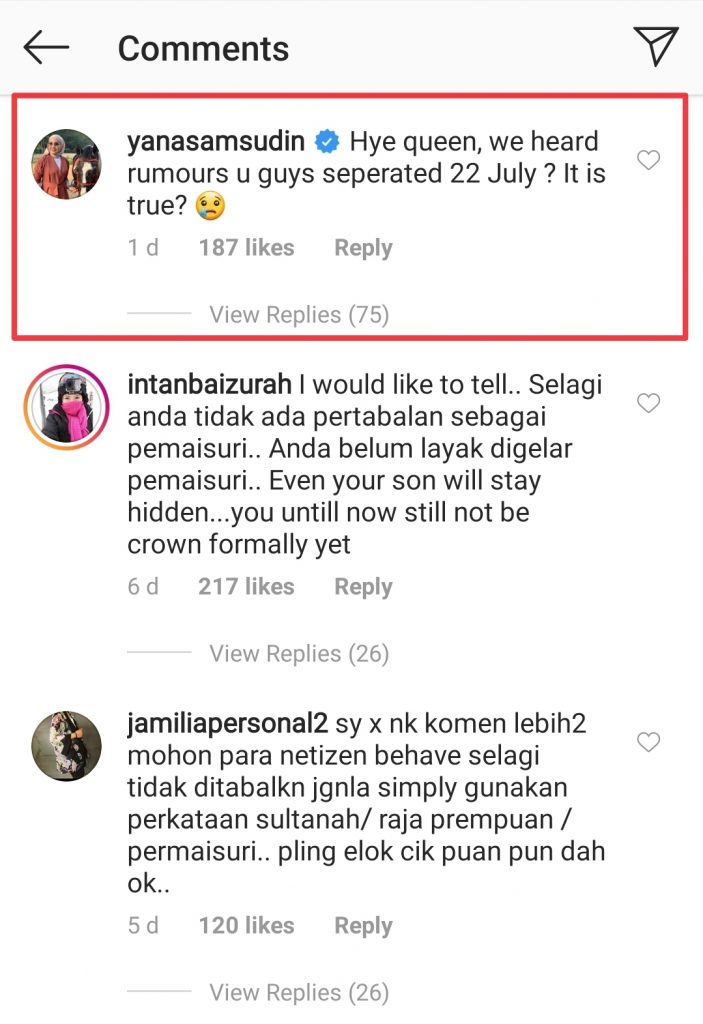
Task: View the 217 likes list
Action: pos(246,586)
